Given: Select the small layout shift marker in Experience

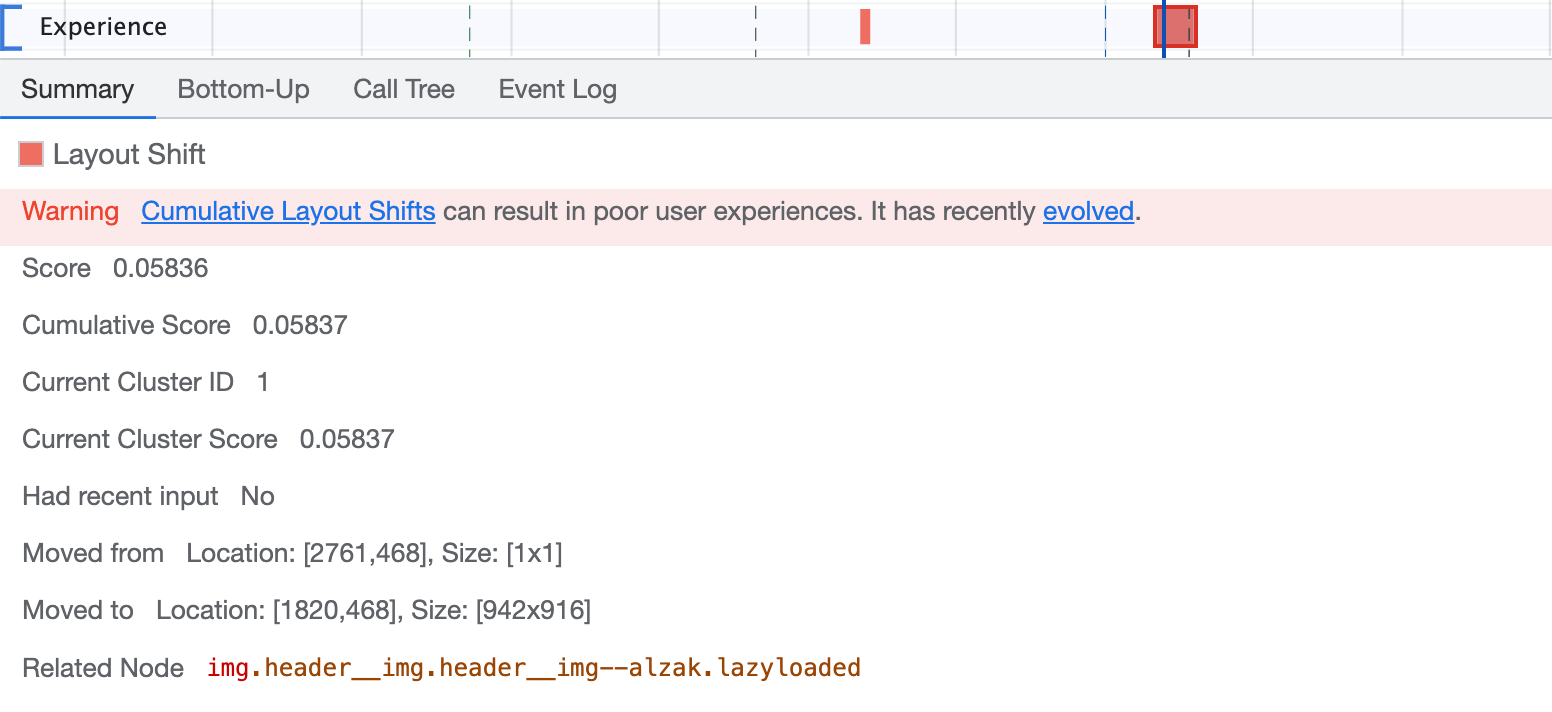Looking at the screenshot, I should (865, 27).
